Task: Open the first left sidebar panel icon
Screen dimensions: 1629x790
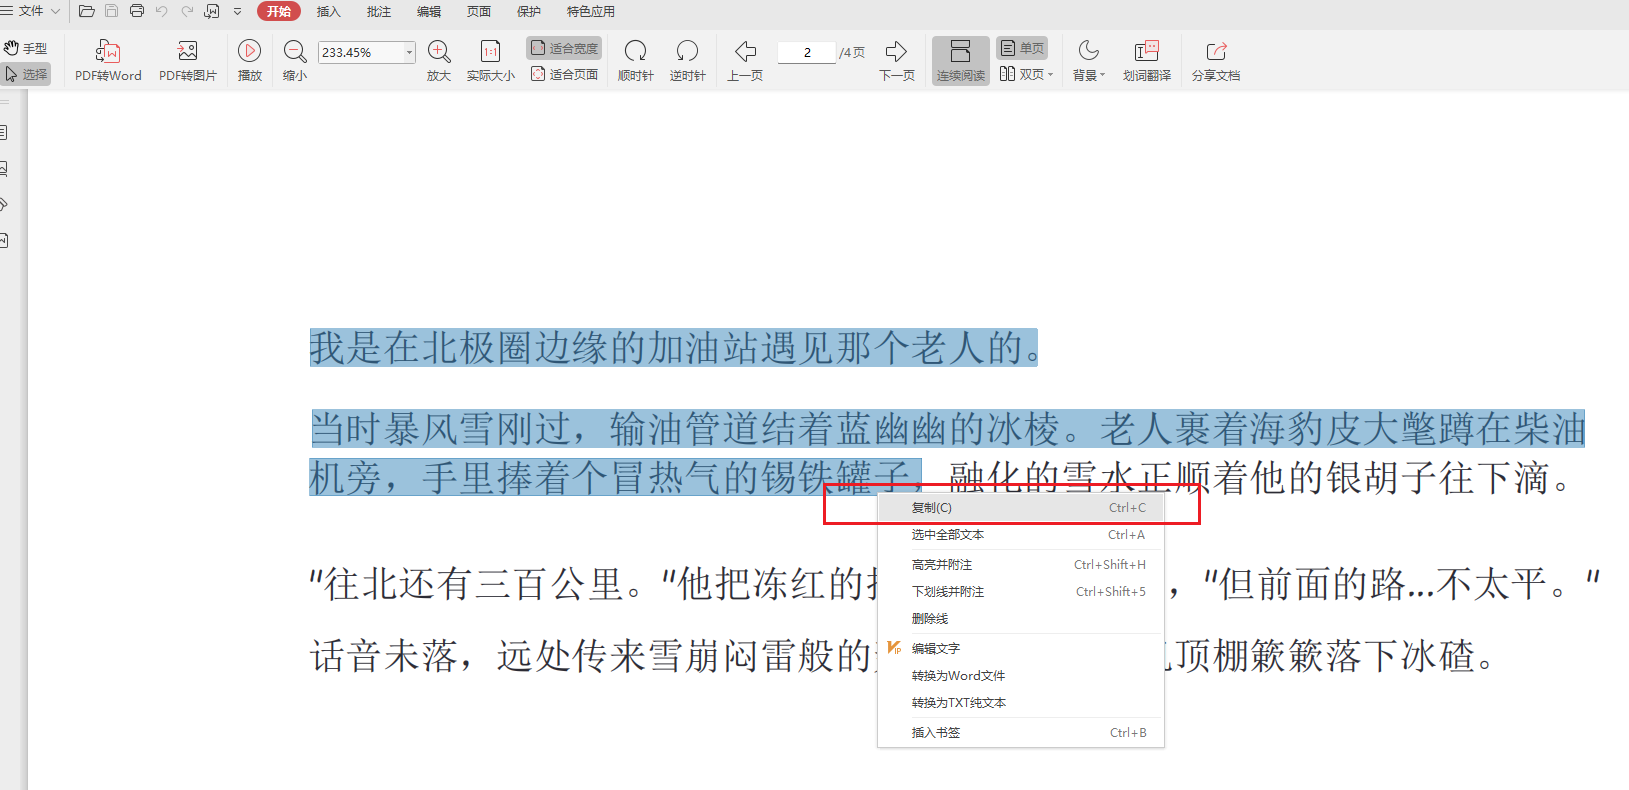Action: click(4, 132)
